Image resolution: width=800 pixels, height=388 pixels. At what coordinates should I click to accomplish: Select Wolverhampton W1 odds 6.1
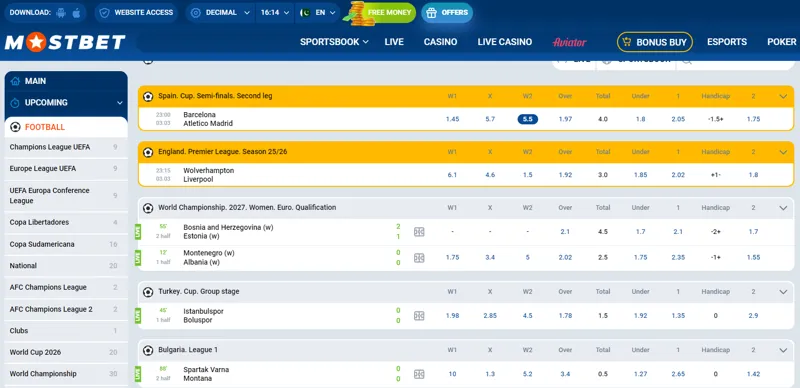pyautogui.click(x=452, y=175)
